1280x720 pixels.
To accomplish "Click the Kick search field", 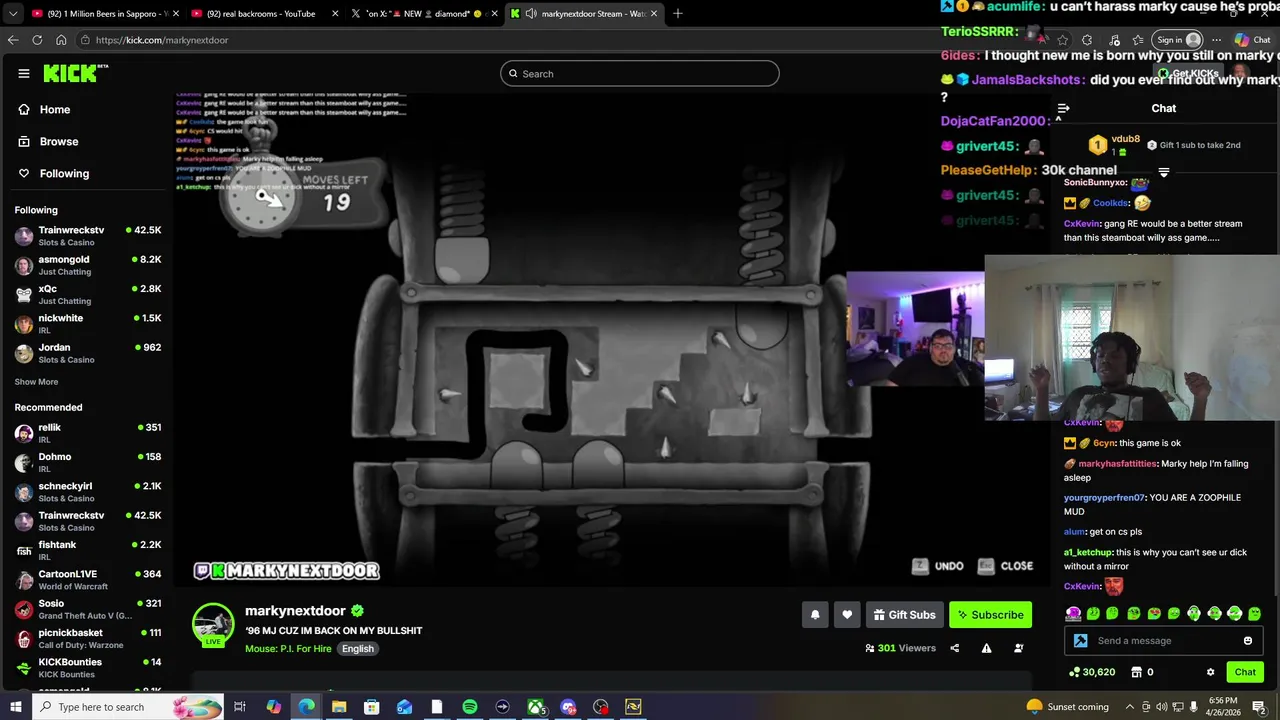I will [x=639, y=73].
